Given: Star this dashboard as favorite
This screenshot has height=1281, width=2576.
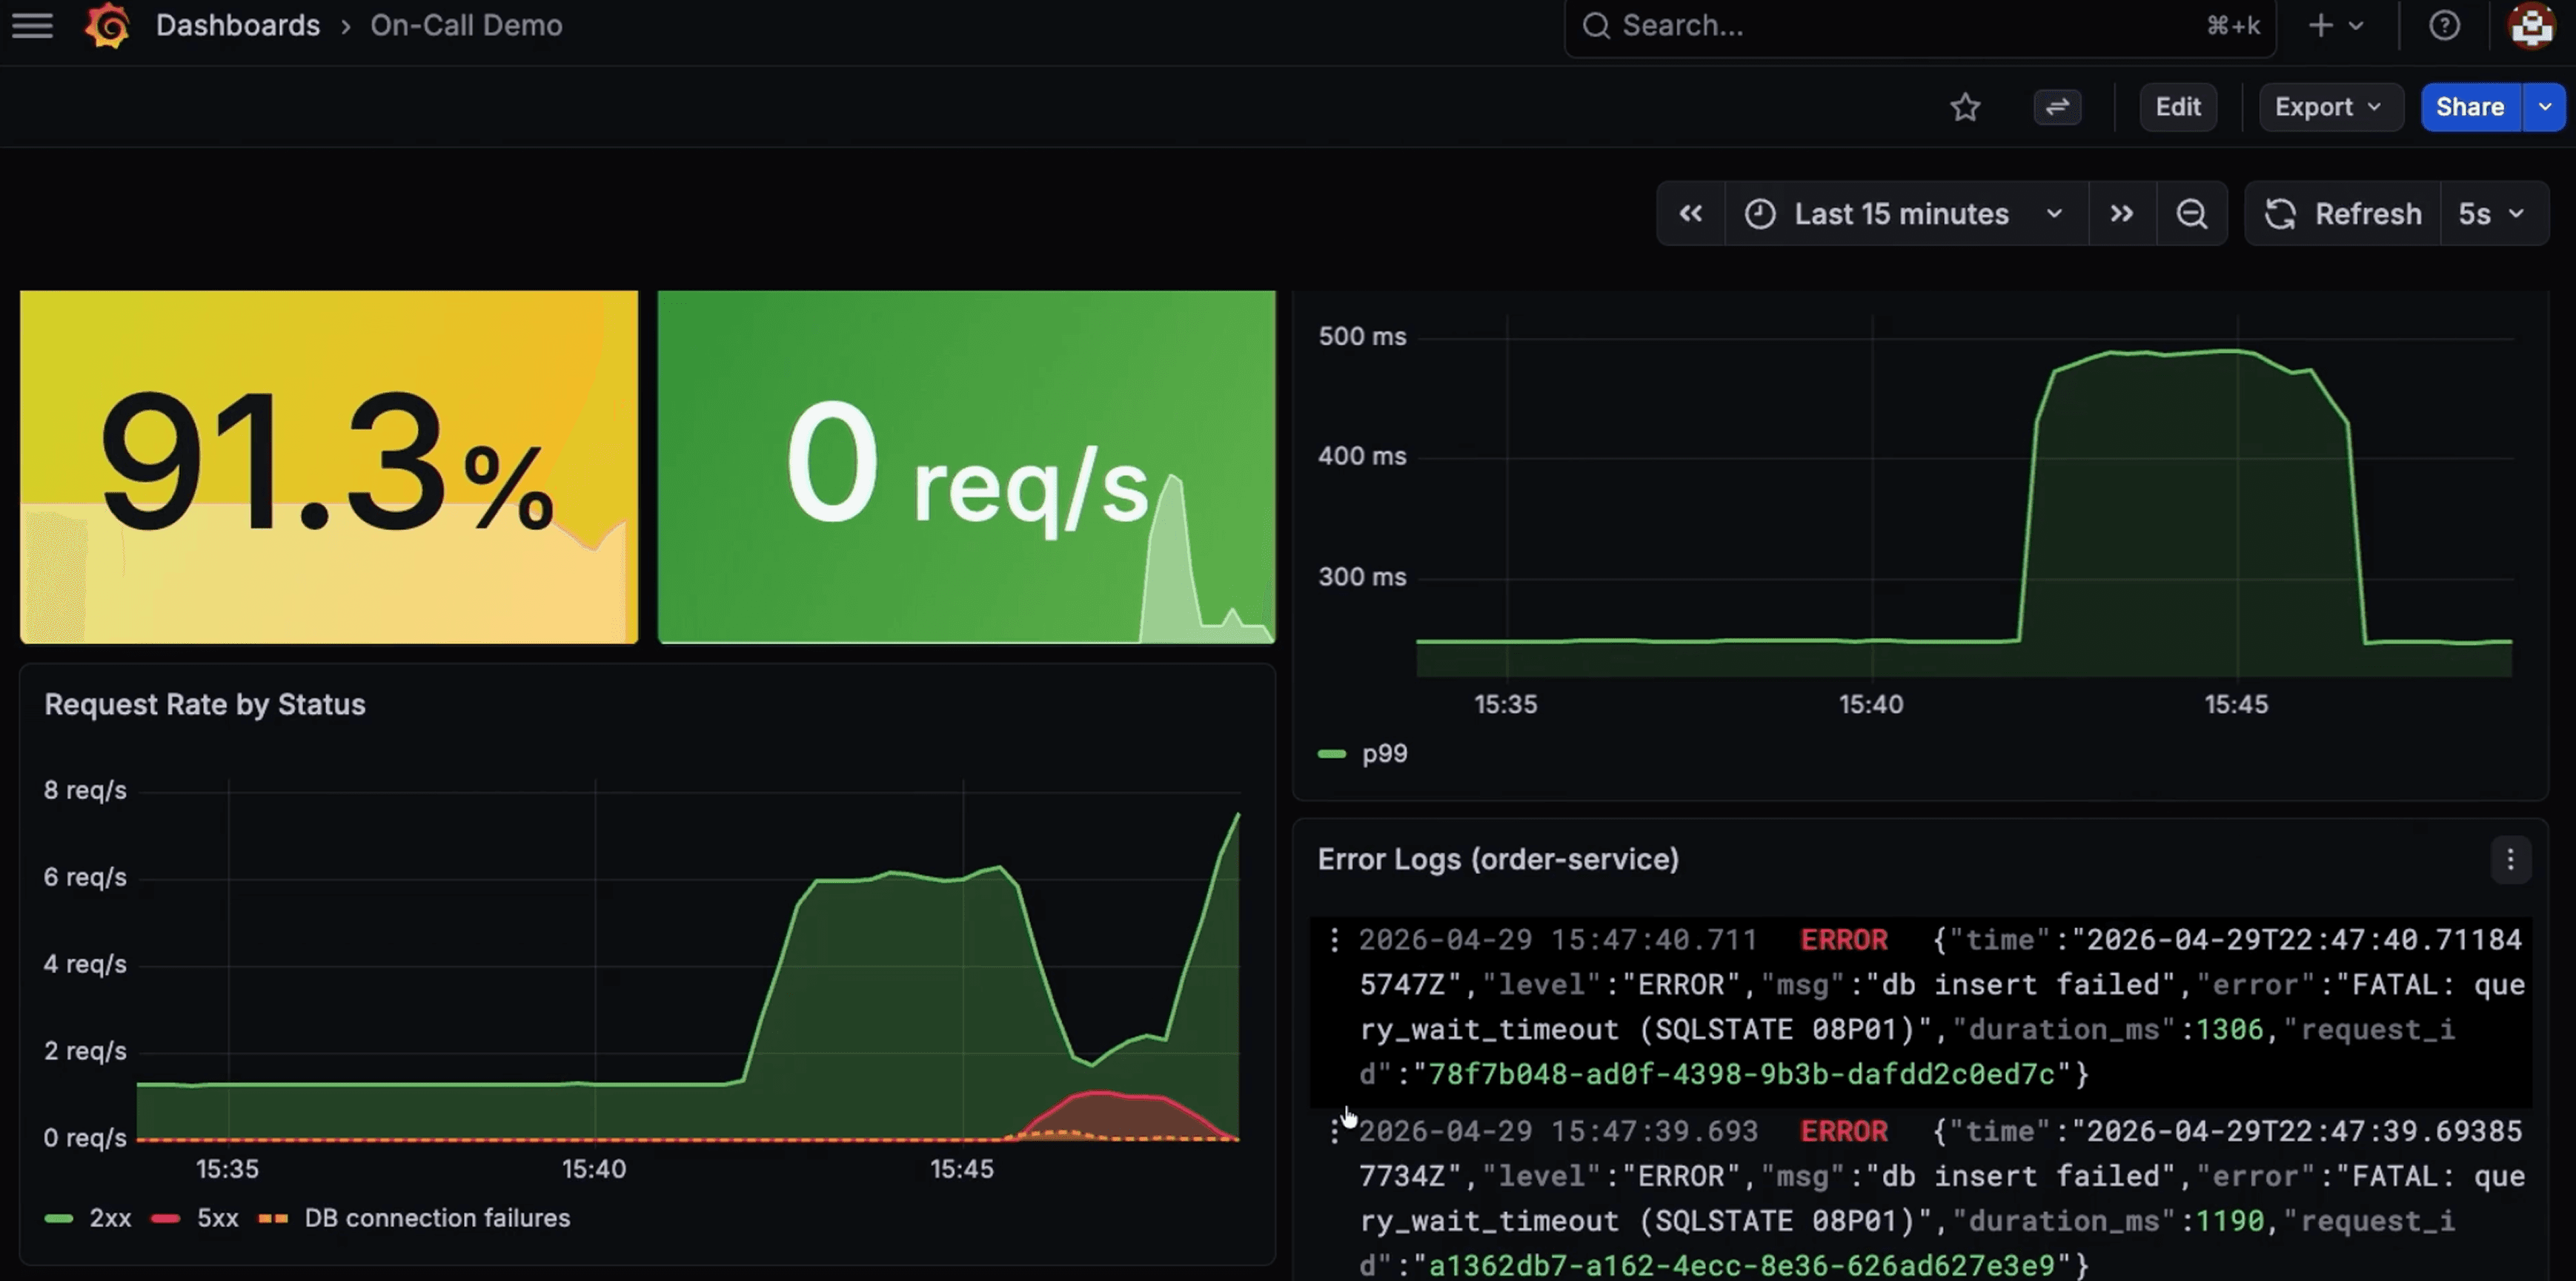Looking at the screenshot, I should (x=1965, y=107).
